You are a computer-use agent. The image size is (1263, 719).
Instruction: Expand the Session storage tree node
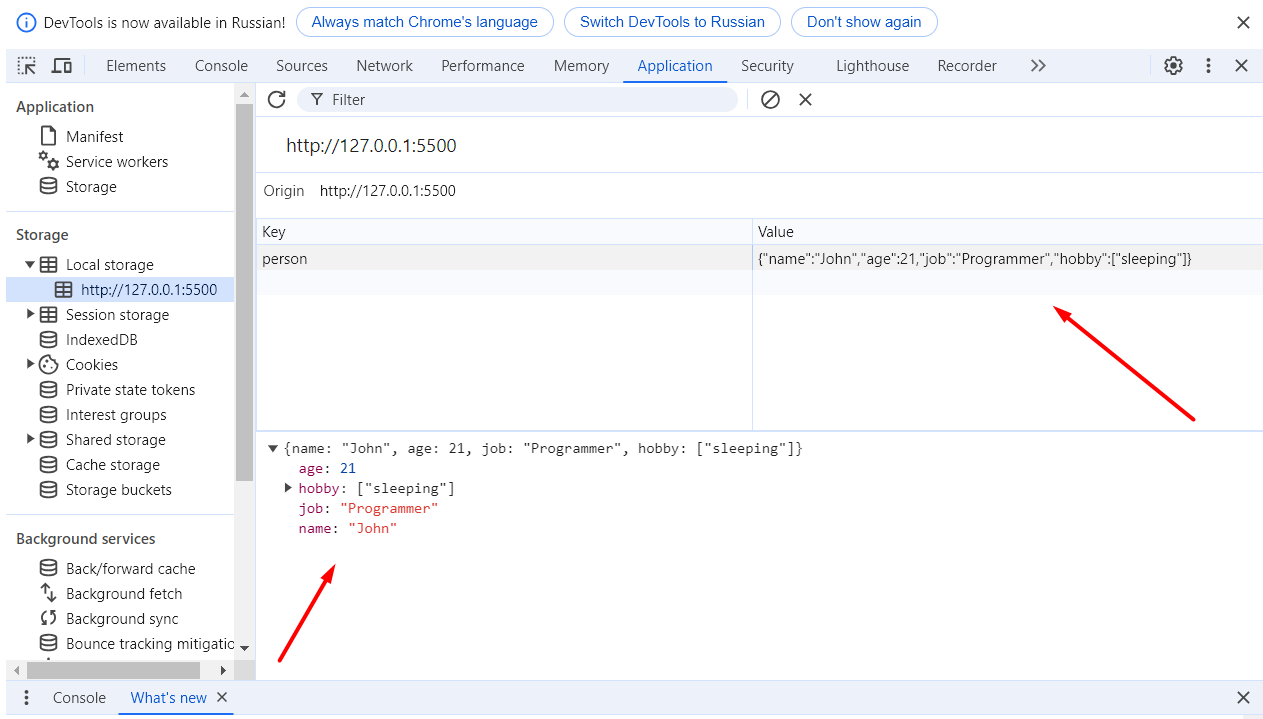tap(31, 315)
